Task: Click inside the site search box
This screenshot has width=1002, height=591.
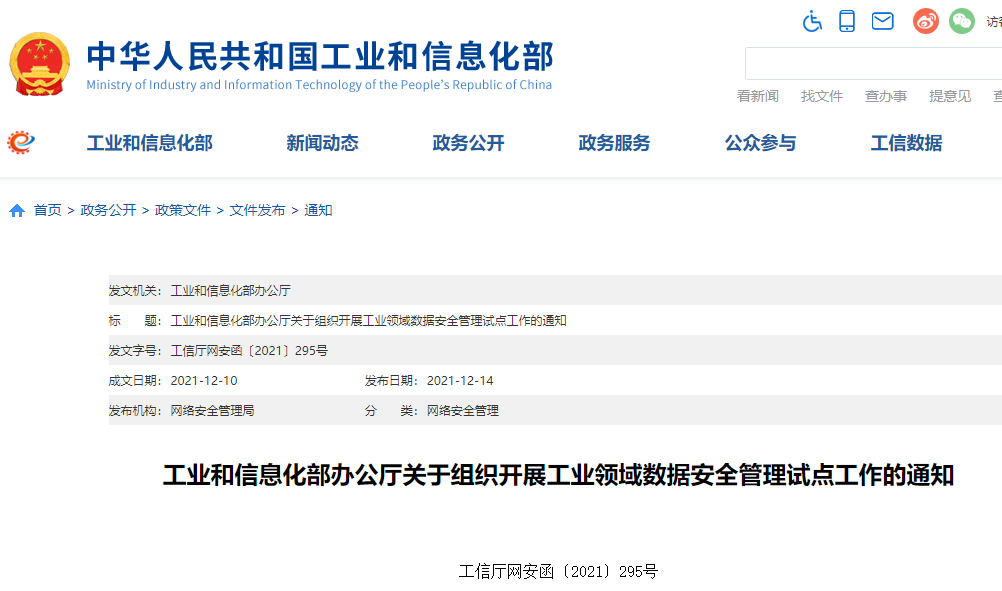Action: (x=870, y=62)
